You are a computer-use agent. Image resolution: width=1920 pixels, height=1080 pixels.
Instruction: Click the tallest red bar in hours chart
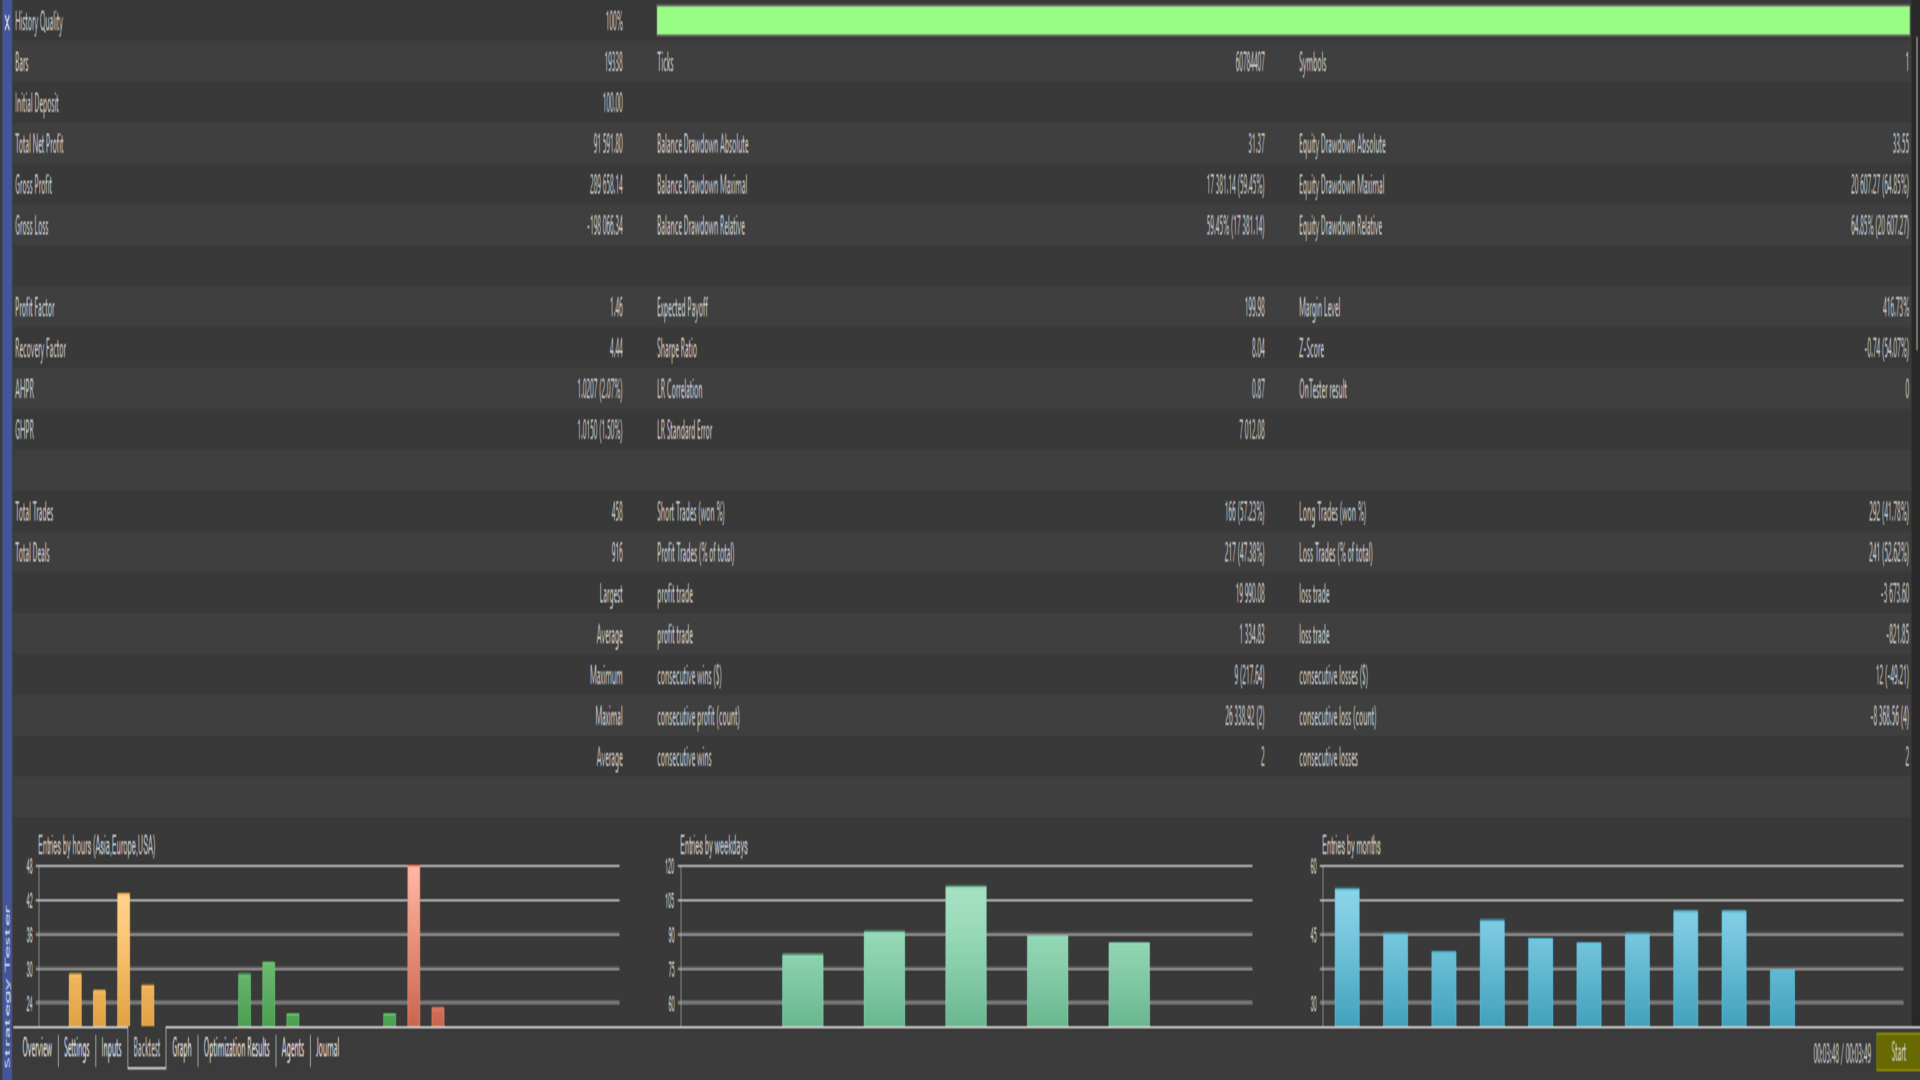413,945
